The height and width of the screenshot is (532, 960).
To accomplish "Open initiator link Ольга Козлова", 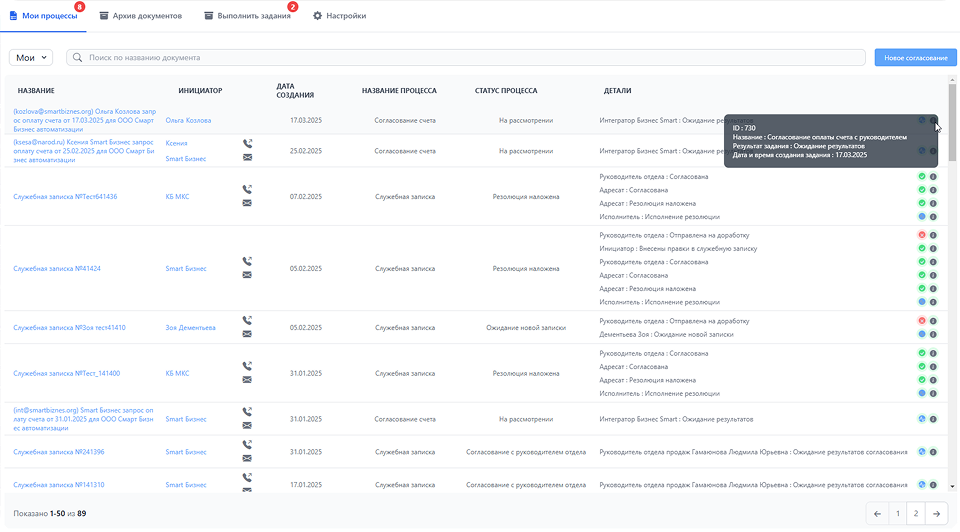I will [x=188, y=120].
